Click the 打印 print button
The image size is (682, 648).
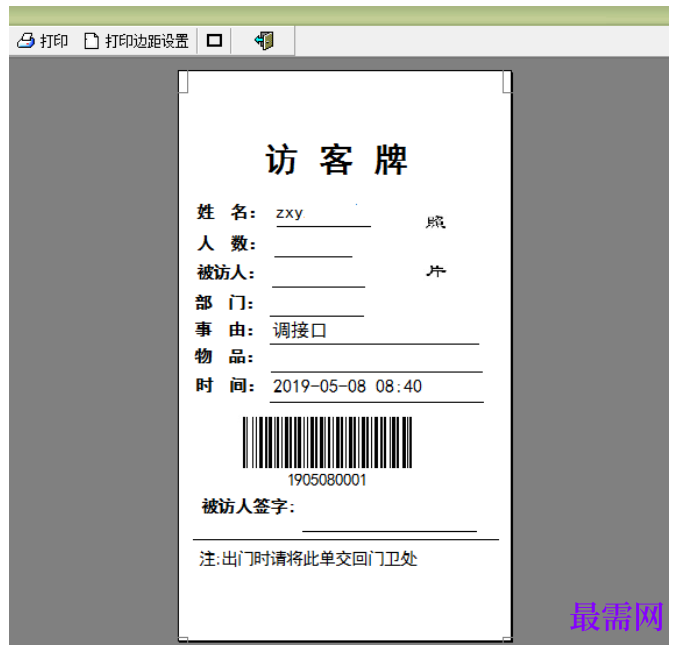[x=43, y=41]
